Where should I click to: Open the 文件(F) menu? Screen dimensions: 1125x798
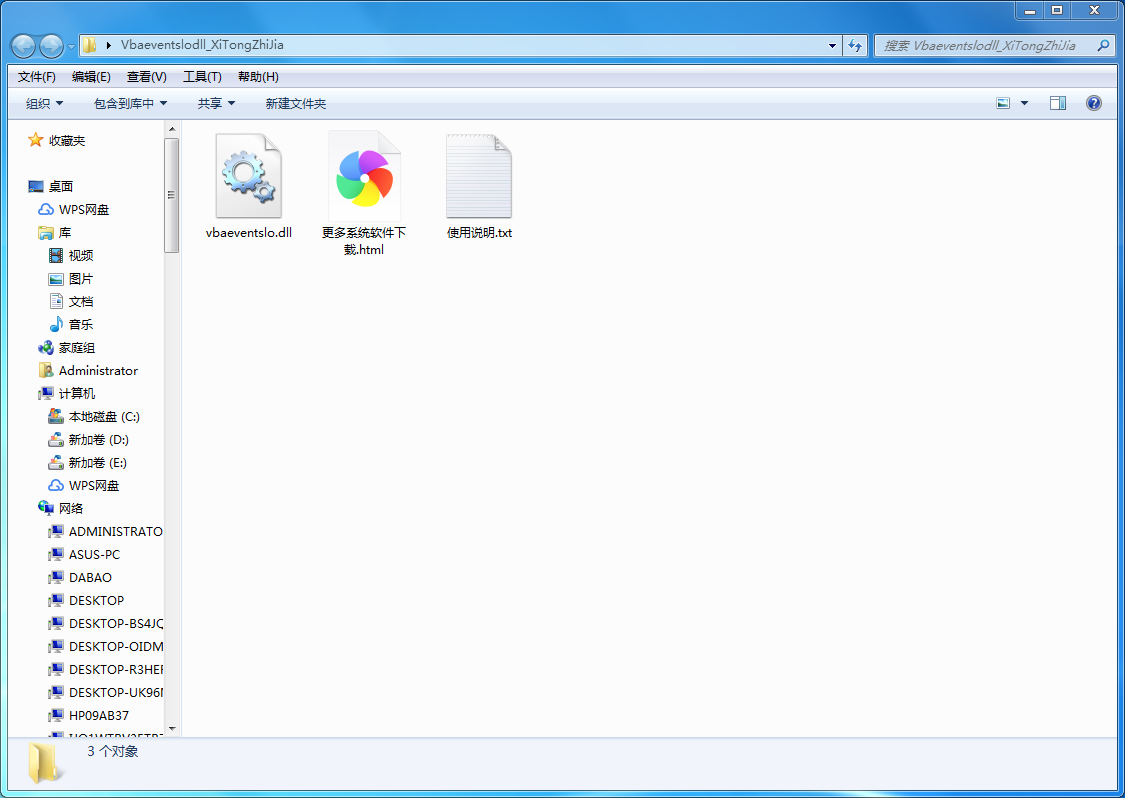coord(37,77)
